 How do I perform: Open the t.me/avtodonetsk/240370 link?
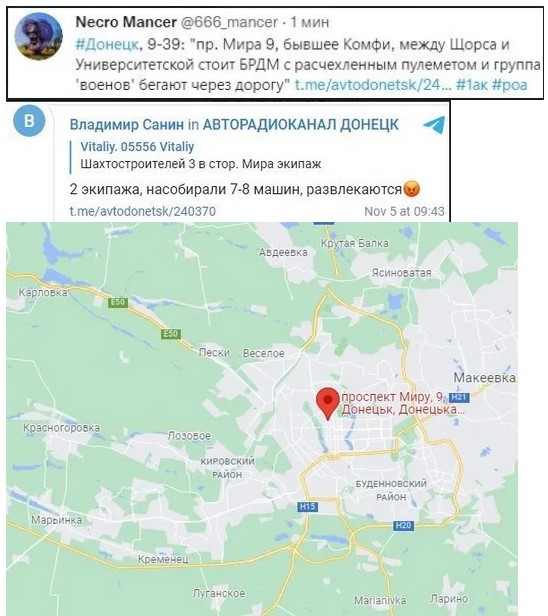(143, 211)
